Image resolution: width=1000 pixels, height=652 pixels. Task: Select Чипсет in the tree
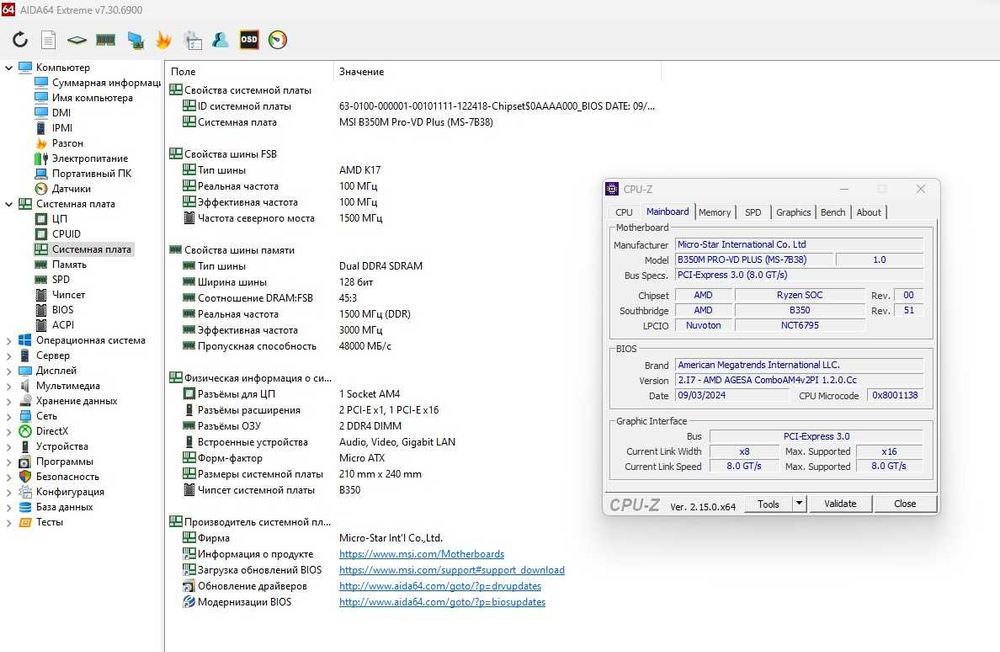(x=59, y=295)
